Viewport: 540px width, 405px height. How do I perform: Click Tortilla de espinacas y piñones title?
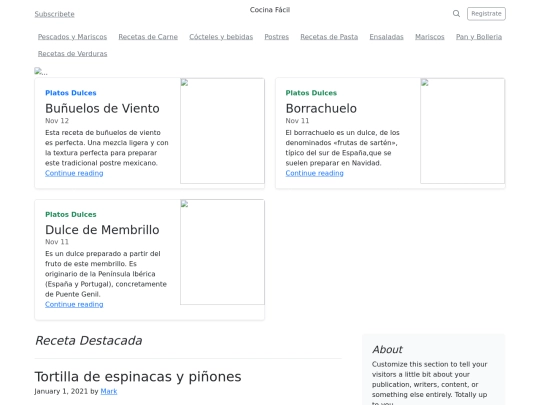click(x=138, y=377)
